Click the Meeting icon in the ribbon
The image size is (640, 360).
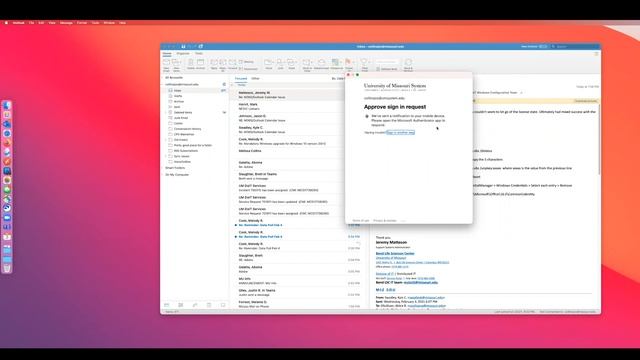(x=247, y=62)
